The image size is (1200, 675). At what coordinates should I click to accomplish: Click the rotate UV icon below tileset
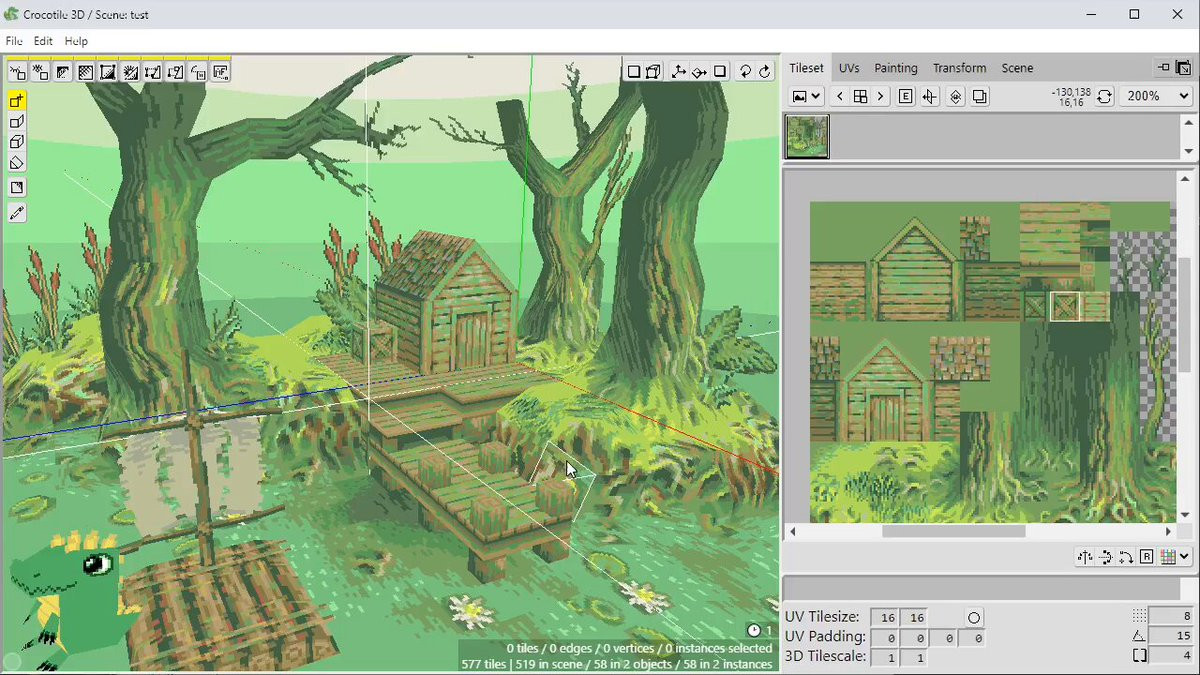point(1126,557)
